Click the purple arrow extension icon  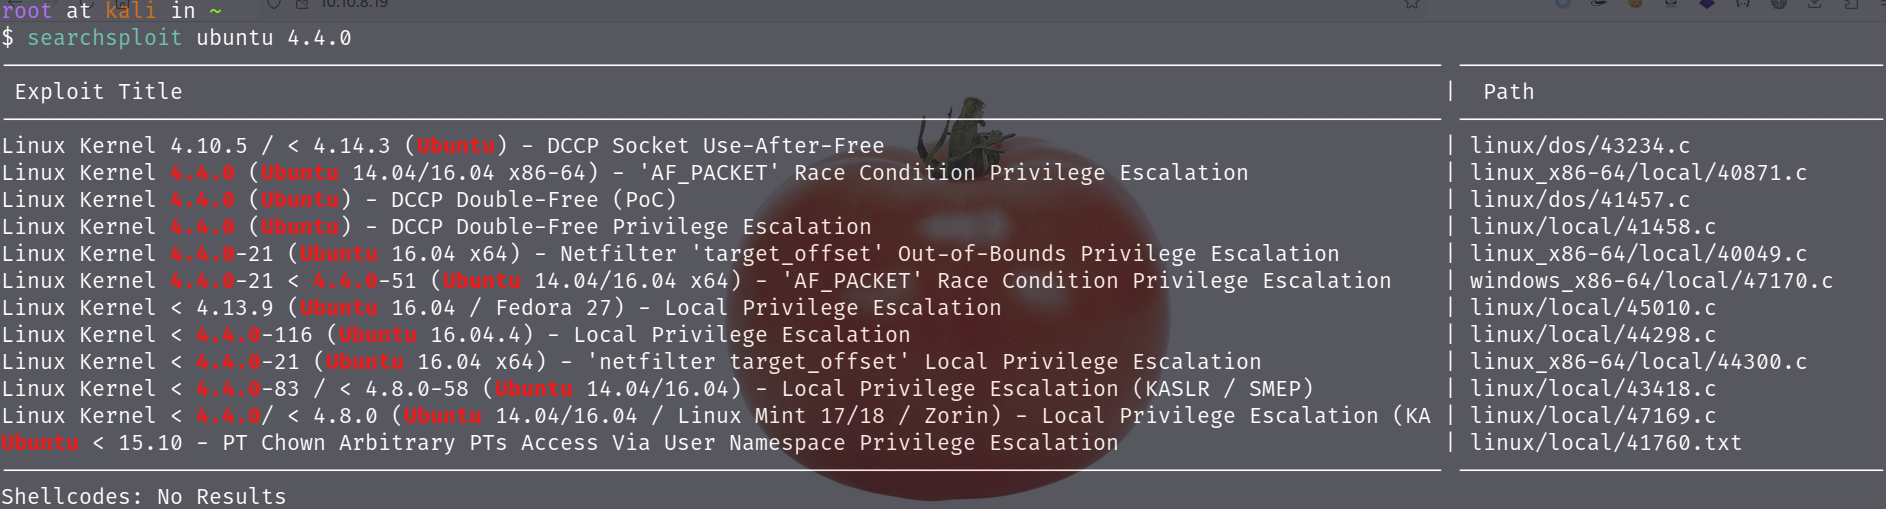point(1707,3)
